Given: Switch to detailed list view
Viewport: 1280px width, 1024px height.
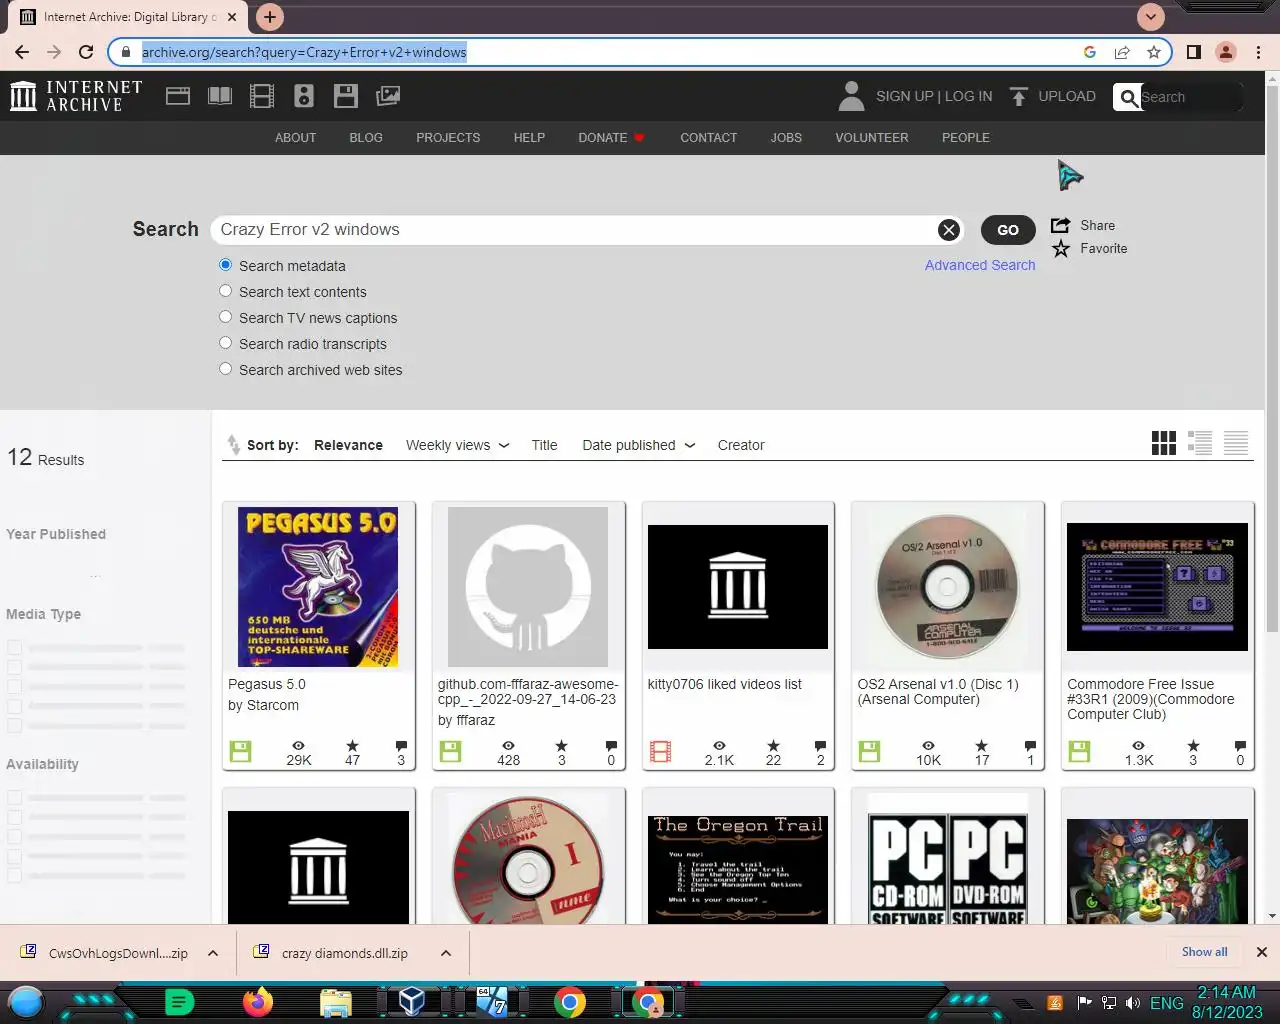Looking at the screenshot, I should coord(1200,443).
